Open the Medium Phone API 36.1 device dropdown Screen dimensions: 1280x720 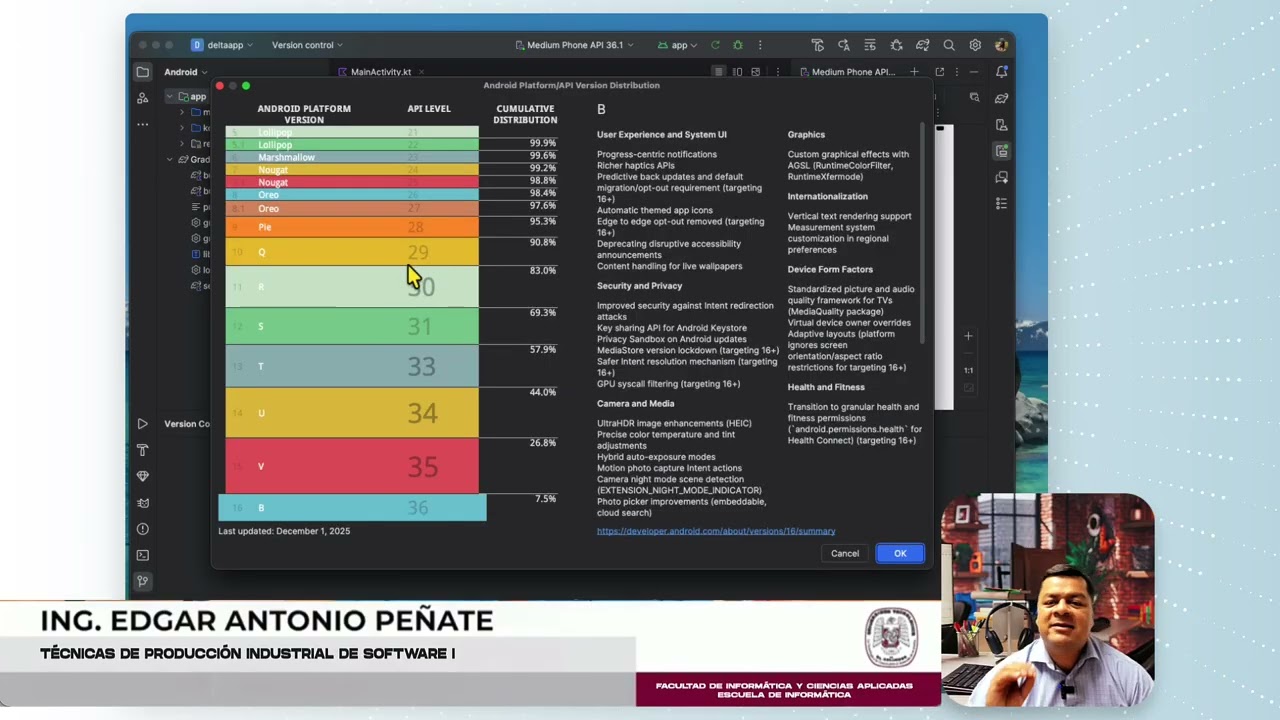(x=574, y=45)
